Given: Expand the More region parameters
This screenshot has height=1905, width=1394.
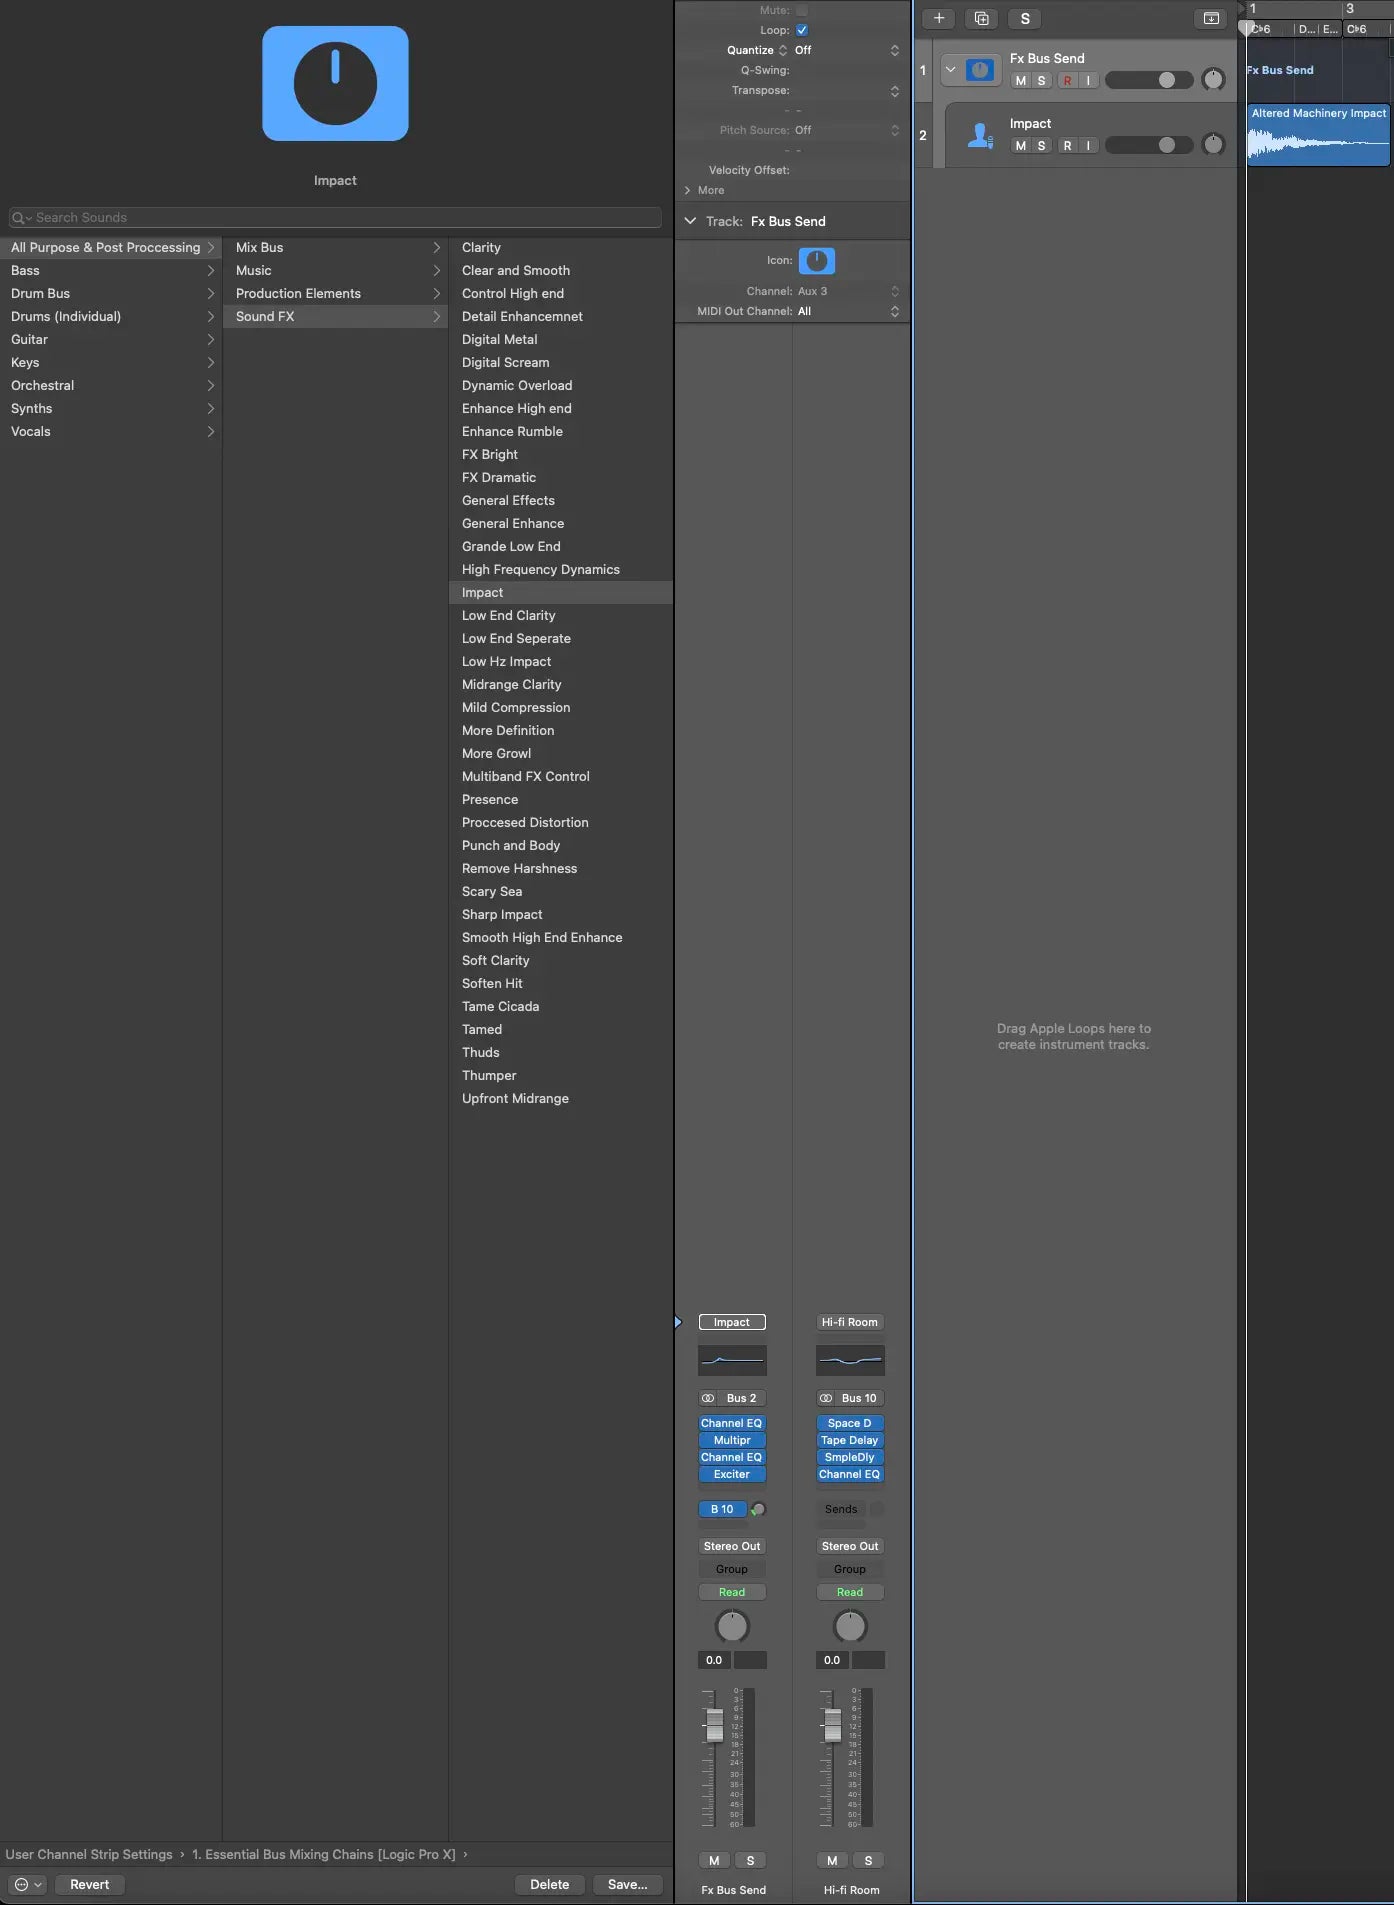Looking at the screenshot, I should (688, 190).
